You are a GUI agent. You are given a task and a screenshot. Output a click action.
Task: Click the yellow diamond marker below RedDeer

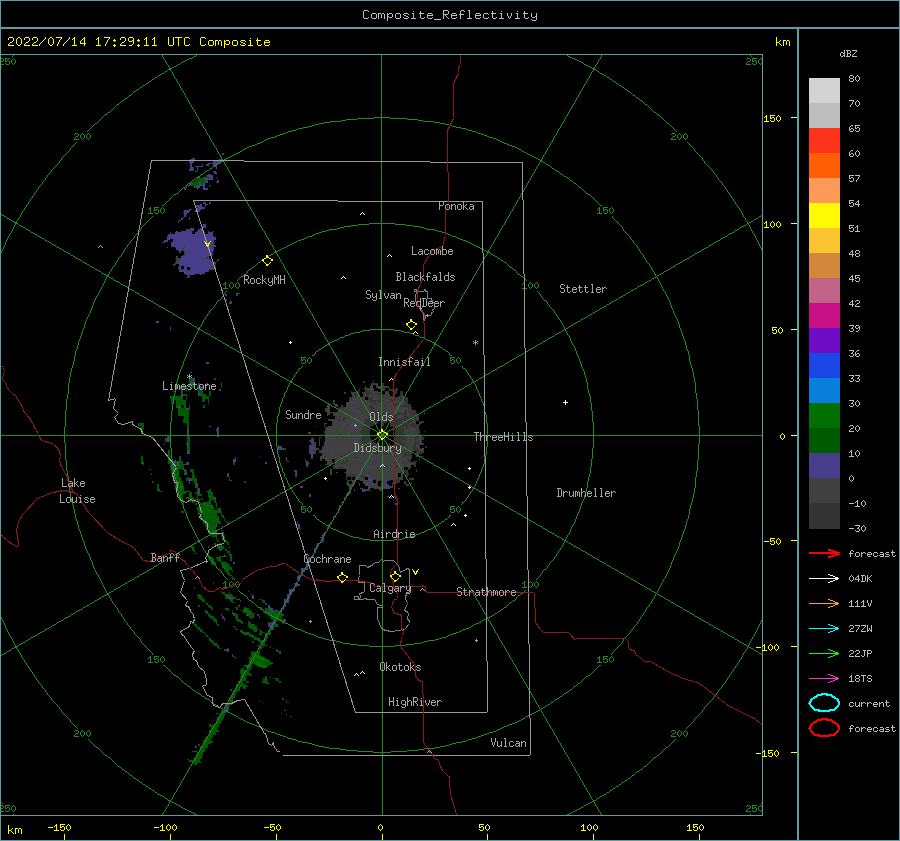click(x=411, y=325)
